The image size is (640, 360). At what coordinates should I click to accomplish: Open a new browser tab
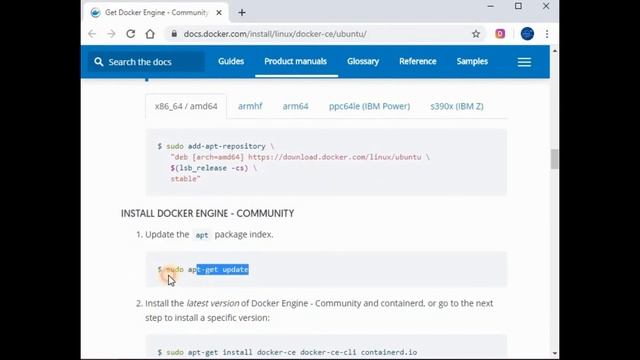tap(242, 13)
